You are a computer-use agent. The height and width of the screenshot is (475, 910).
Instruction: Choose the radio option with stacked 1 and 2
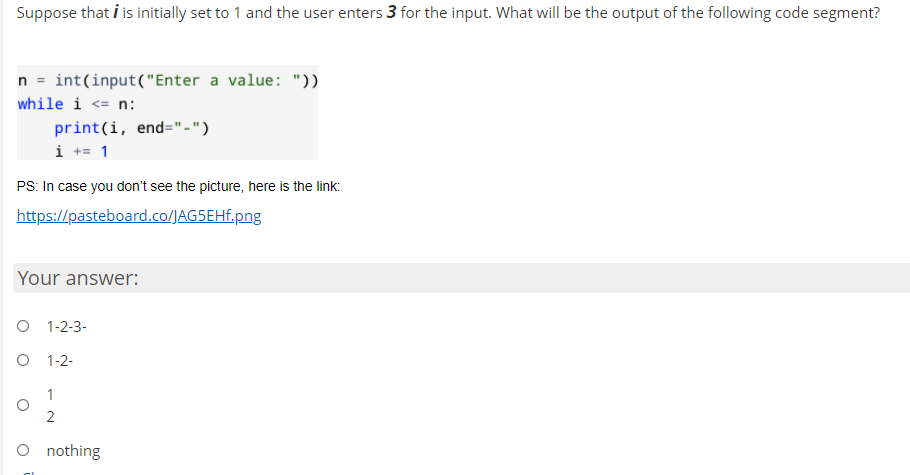(x=23, y=405)
